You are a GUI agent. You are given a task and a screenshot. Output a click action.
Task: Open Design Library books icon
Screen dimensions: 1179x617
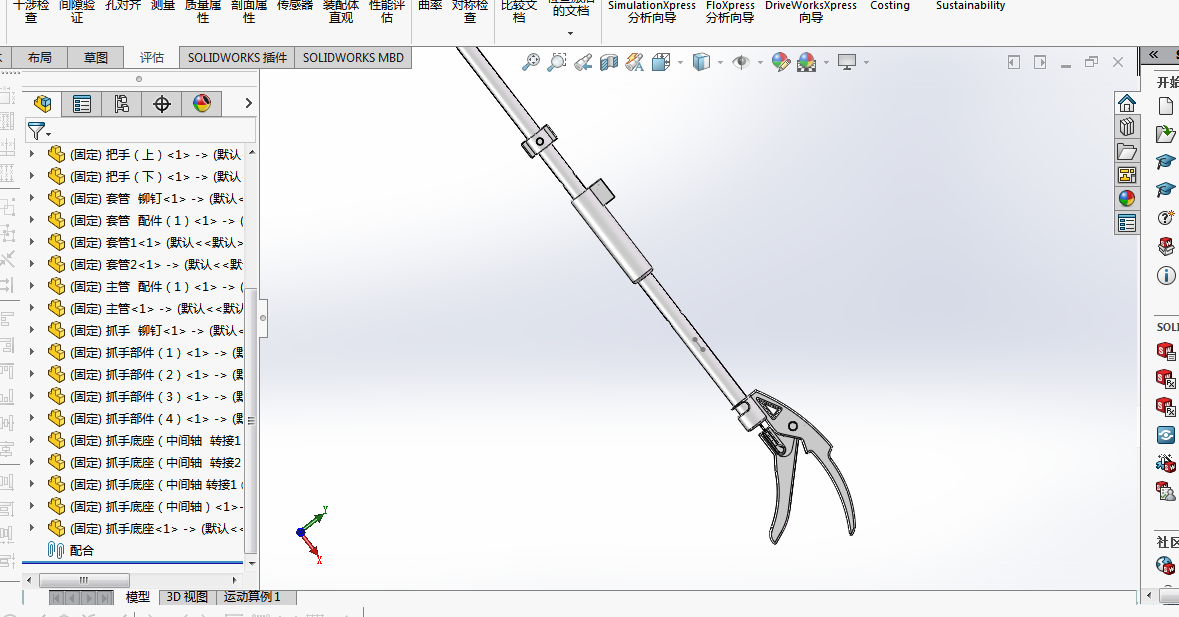pos(1126,127)
